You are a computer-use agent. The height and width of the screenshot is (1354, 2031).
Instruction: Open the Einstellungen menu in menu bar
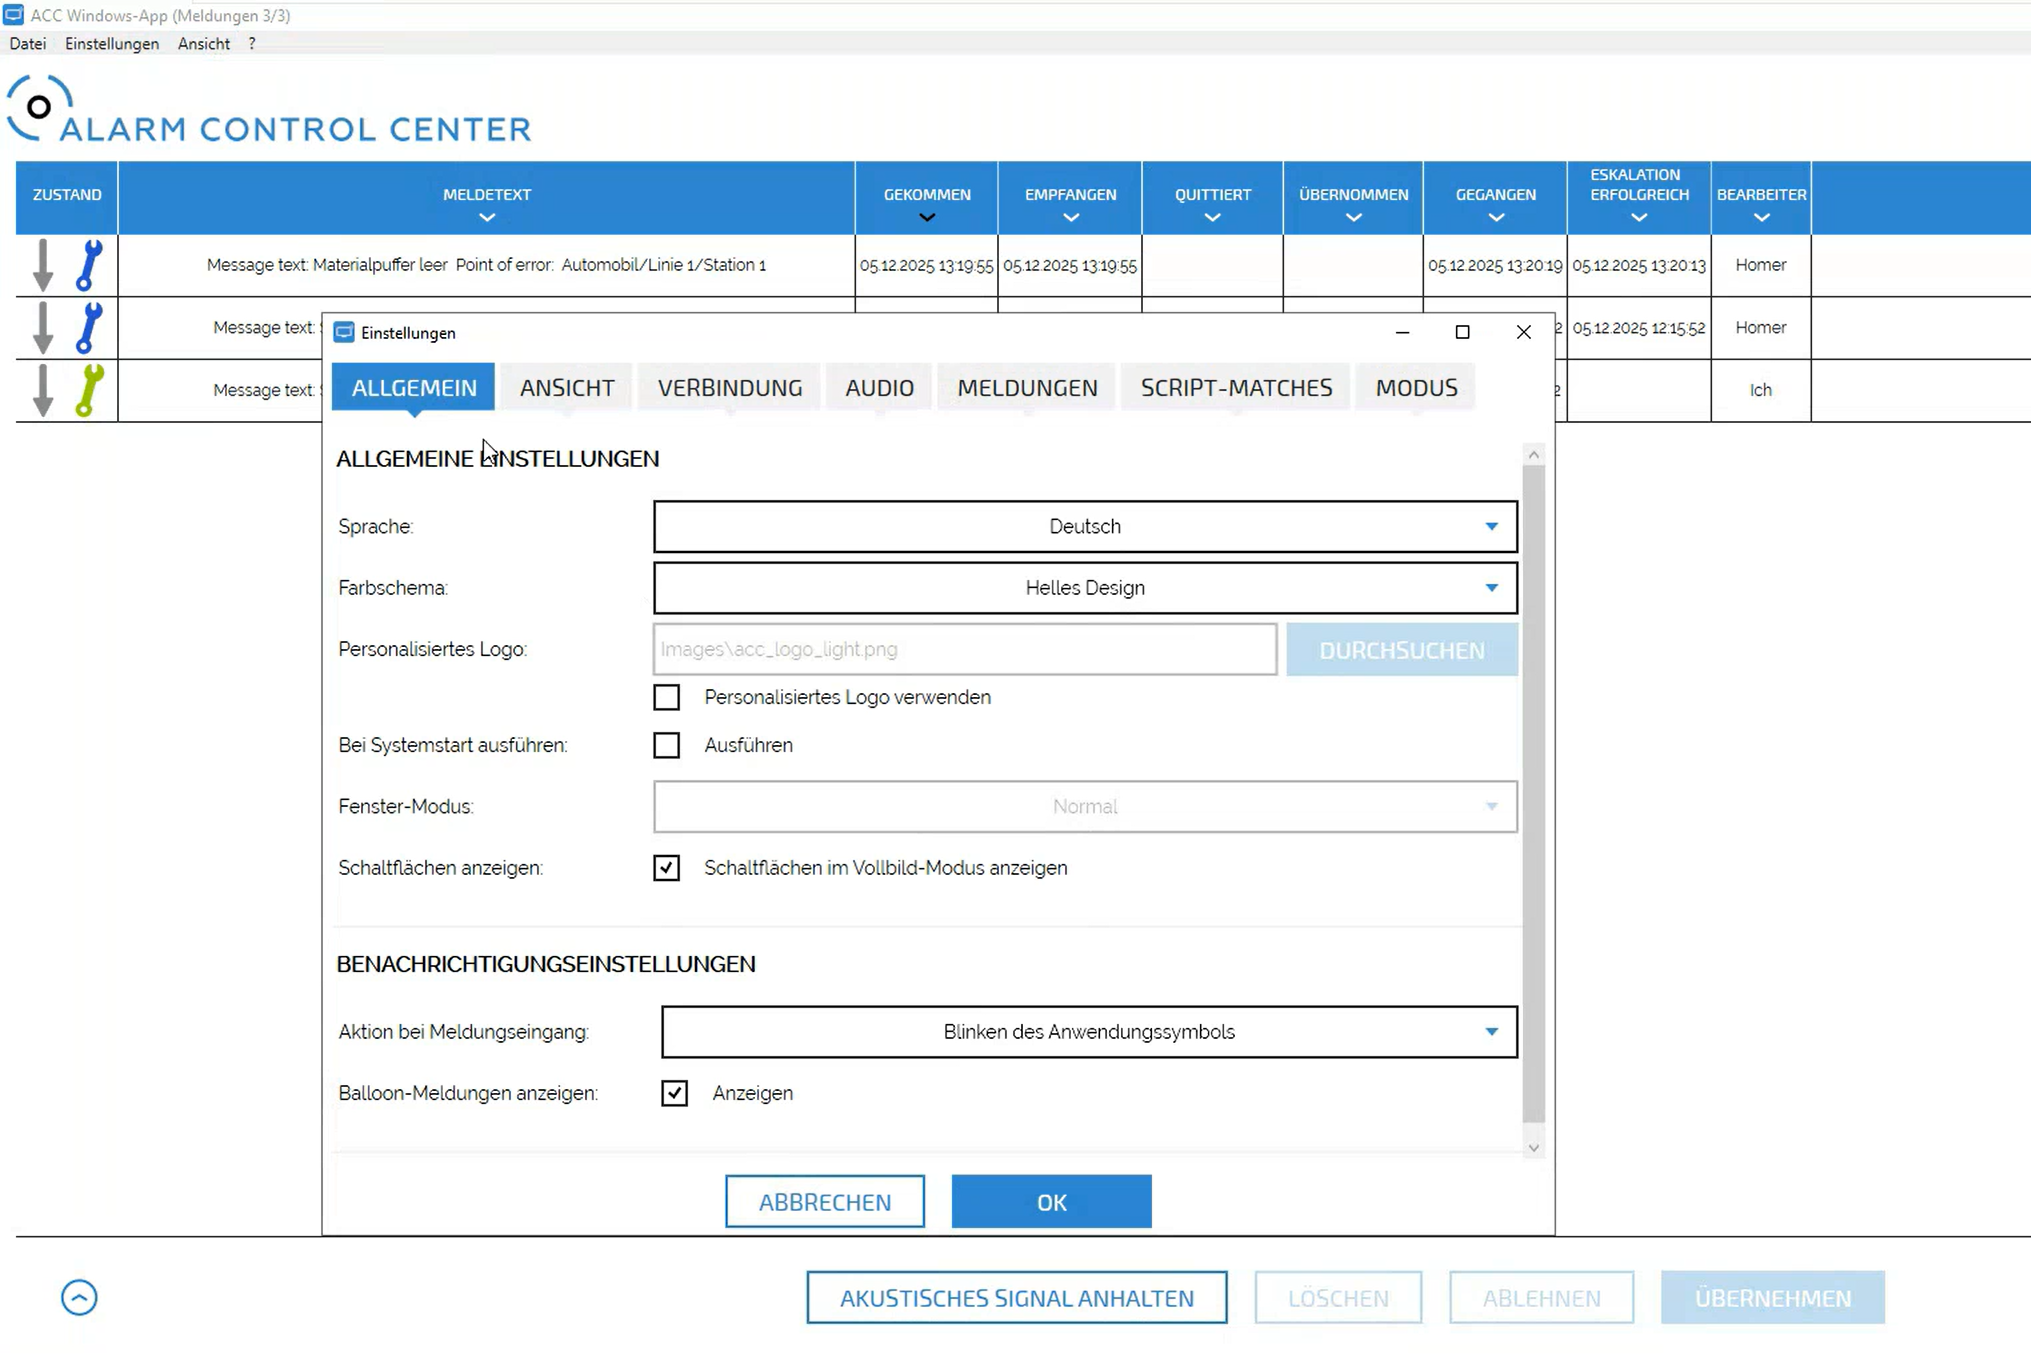point(111,44)
